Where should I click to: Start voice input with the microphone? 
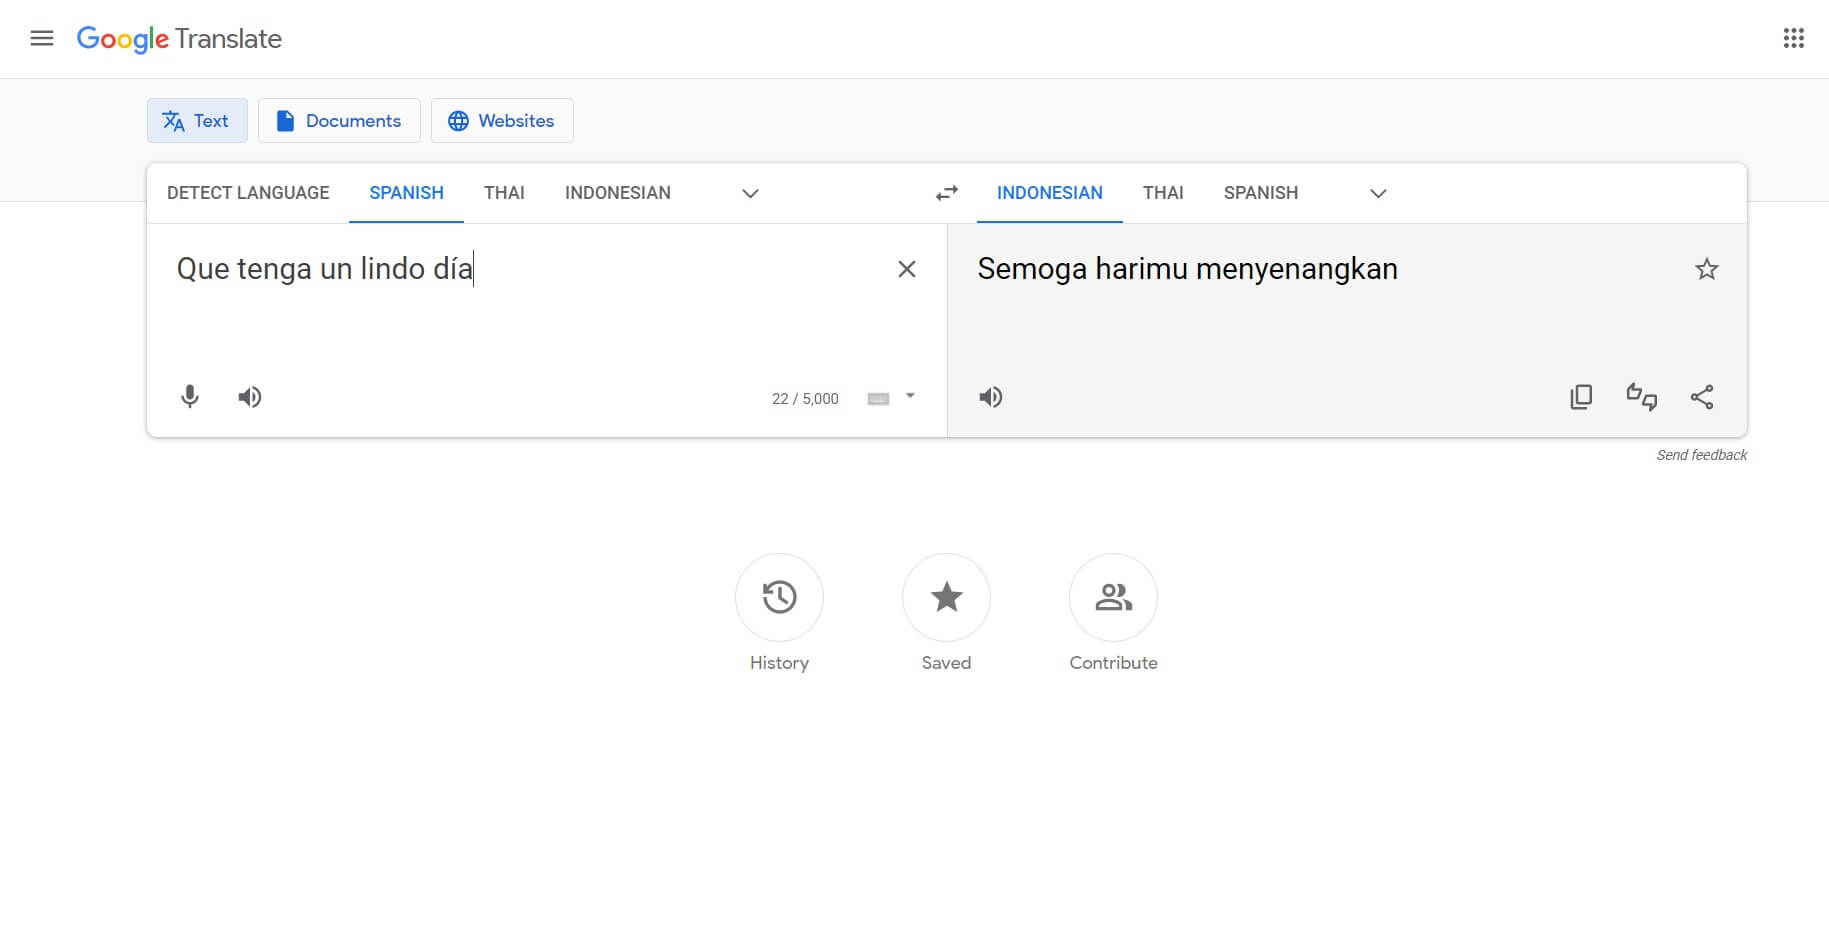[x=190, y=397]
